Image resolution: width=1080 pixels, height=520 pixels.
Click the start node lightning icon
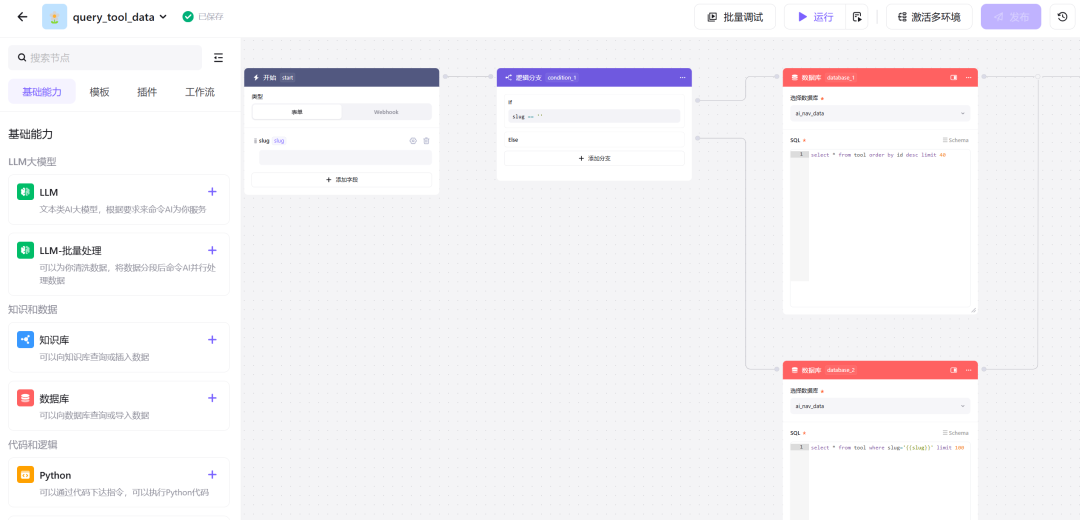pyautogui.click(x=256, y=78)
